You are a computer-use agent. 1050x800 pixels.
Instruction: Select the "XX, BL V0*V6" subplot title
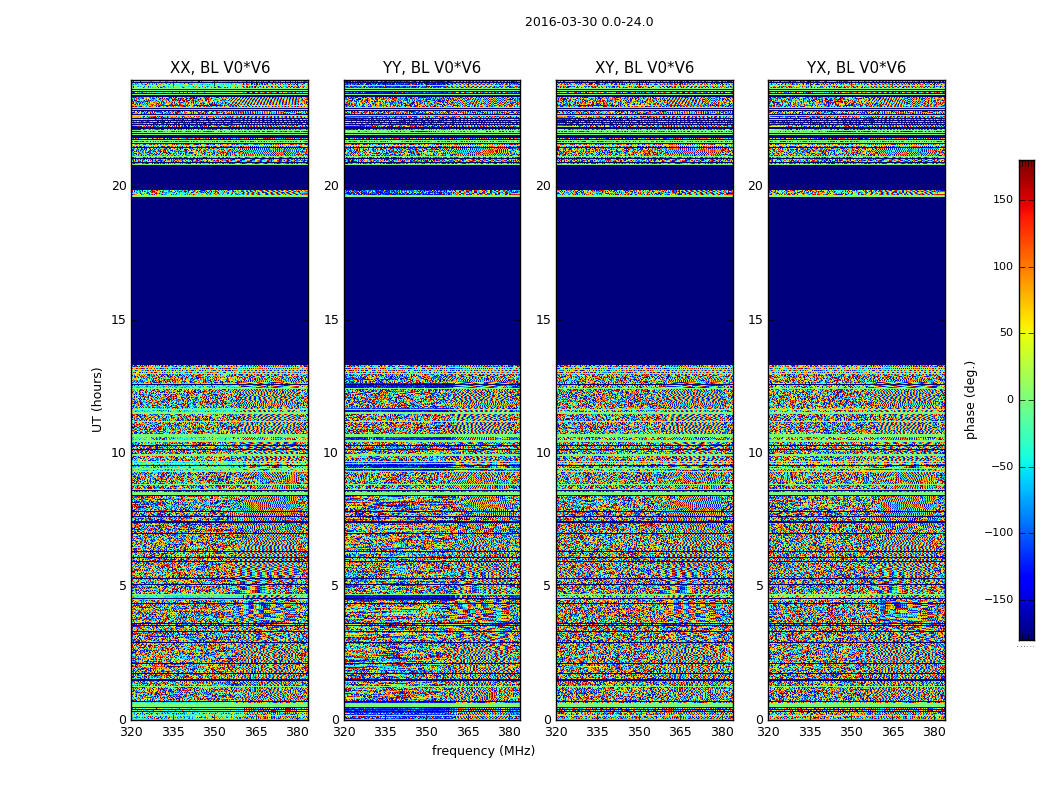[x=220, y=68]
